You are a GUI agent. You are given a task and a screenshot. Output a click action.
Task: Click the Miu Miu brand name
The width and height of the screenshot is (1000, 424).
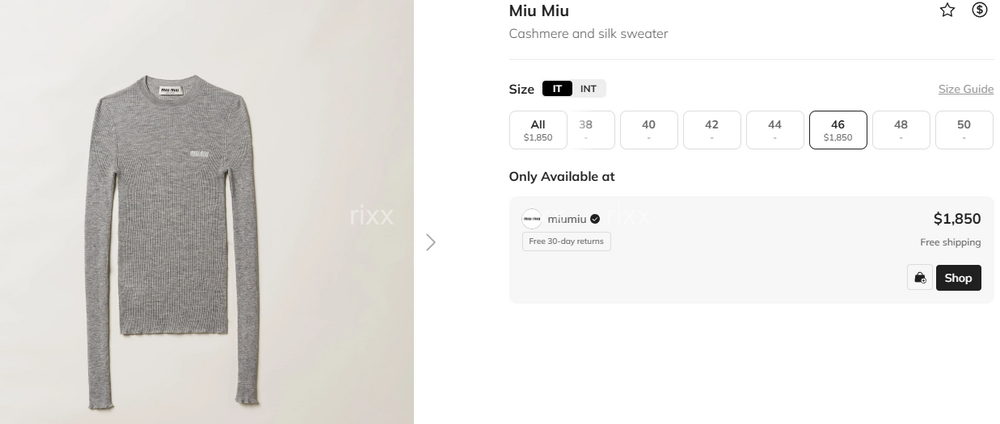539,11
